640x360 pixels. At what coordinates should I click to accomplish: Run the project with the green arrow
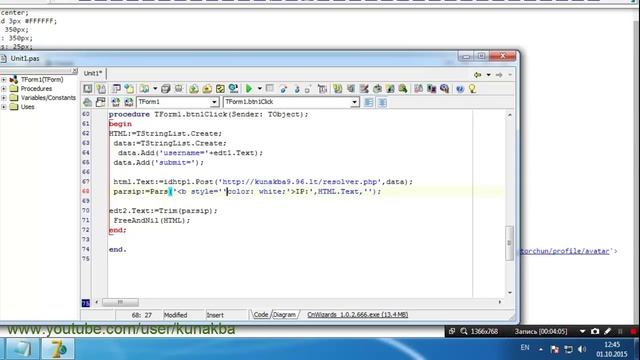point(248,89)
